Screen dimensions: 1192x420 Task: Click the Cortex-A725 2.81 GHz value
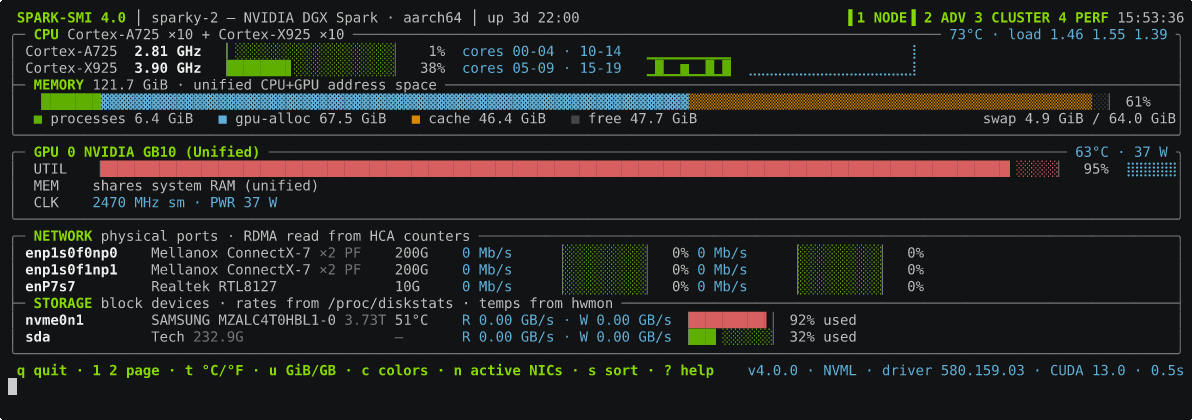coord(168,52)
